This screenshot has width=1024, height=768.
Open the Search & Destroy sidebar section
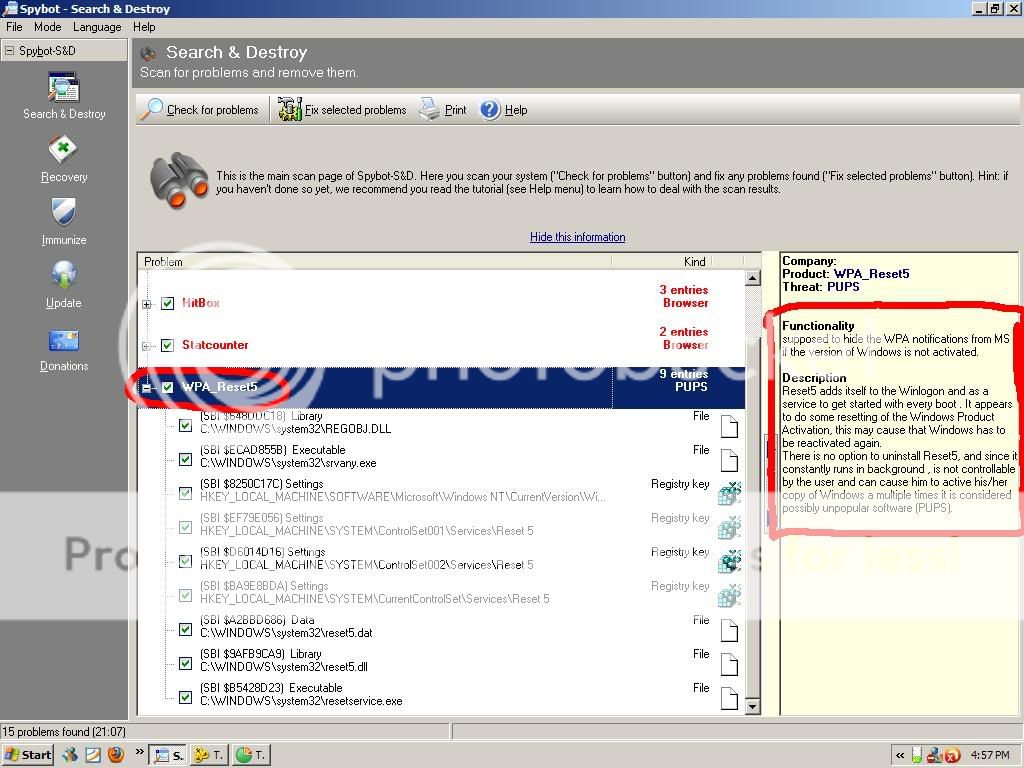(x=64, y=96)
